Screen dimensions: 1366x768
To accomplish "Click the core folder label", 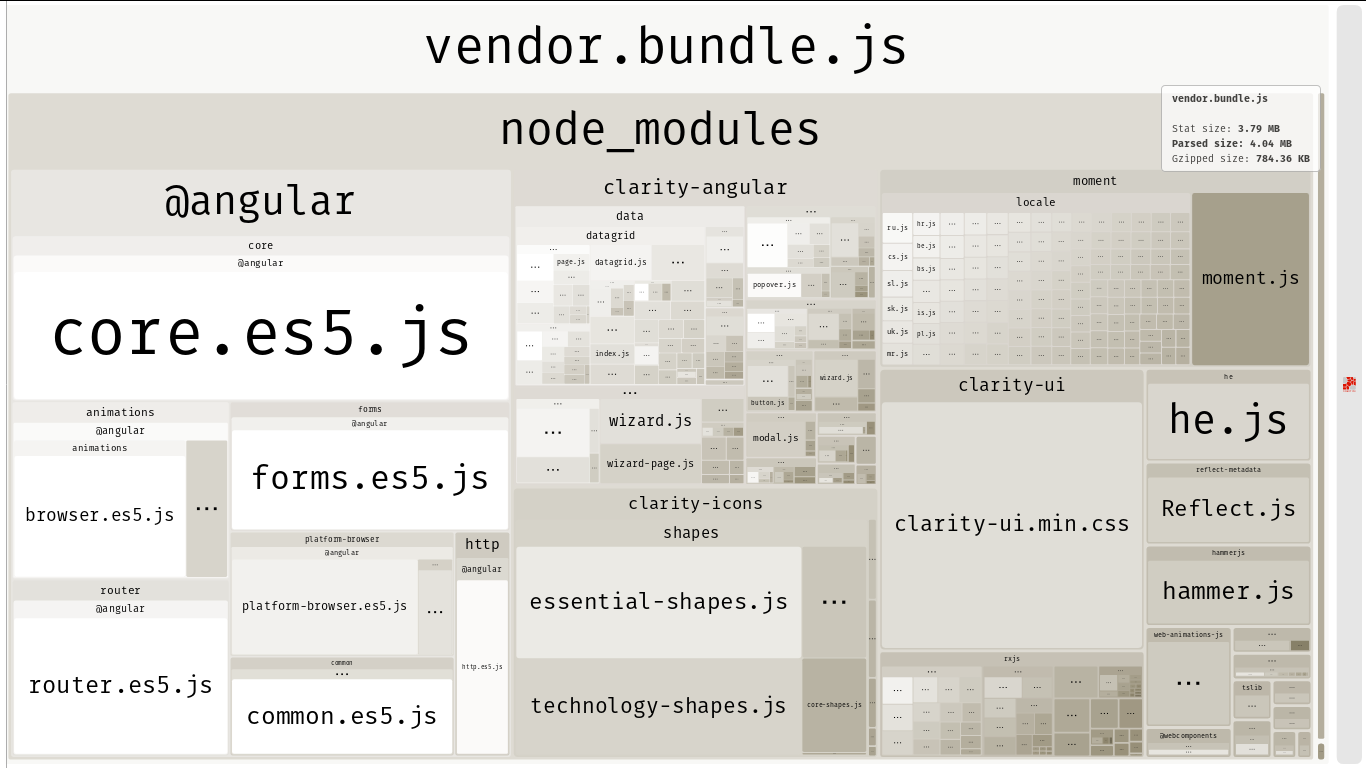I will click(260, 245).
